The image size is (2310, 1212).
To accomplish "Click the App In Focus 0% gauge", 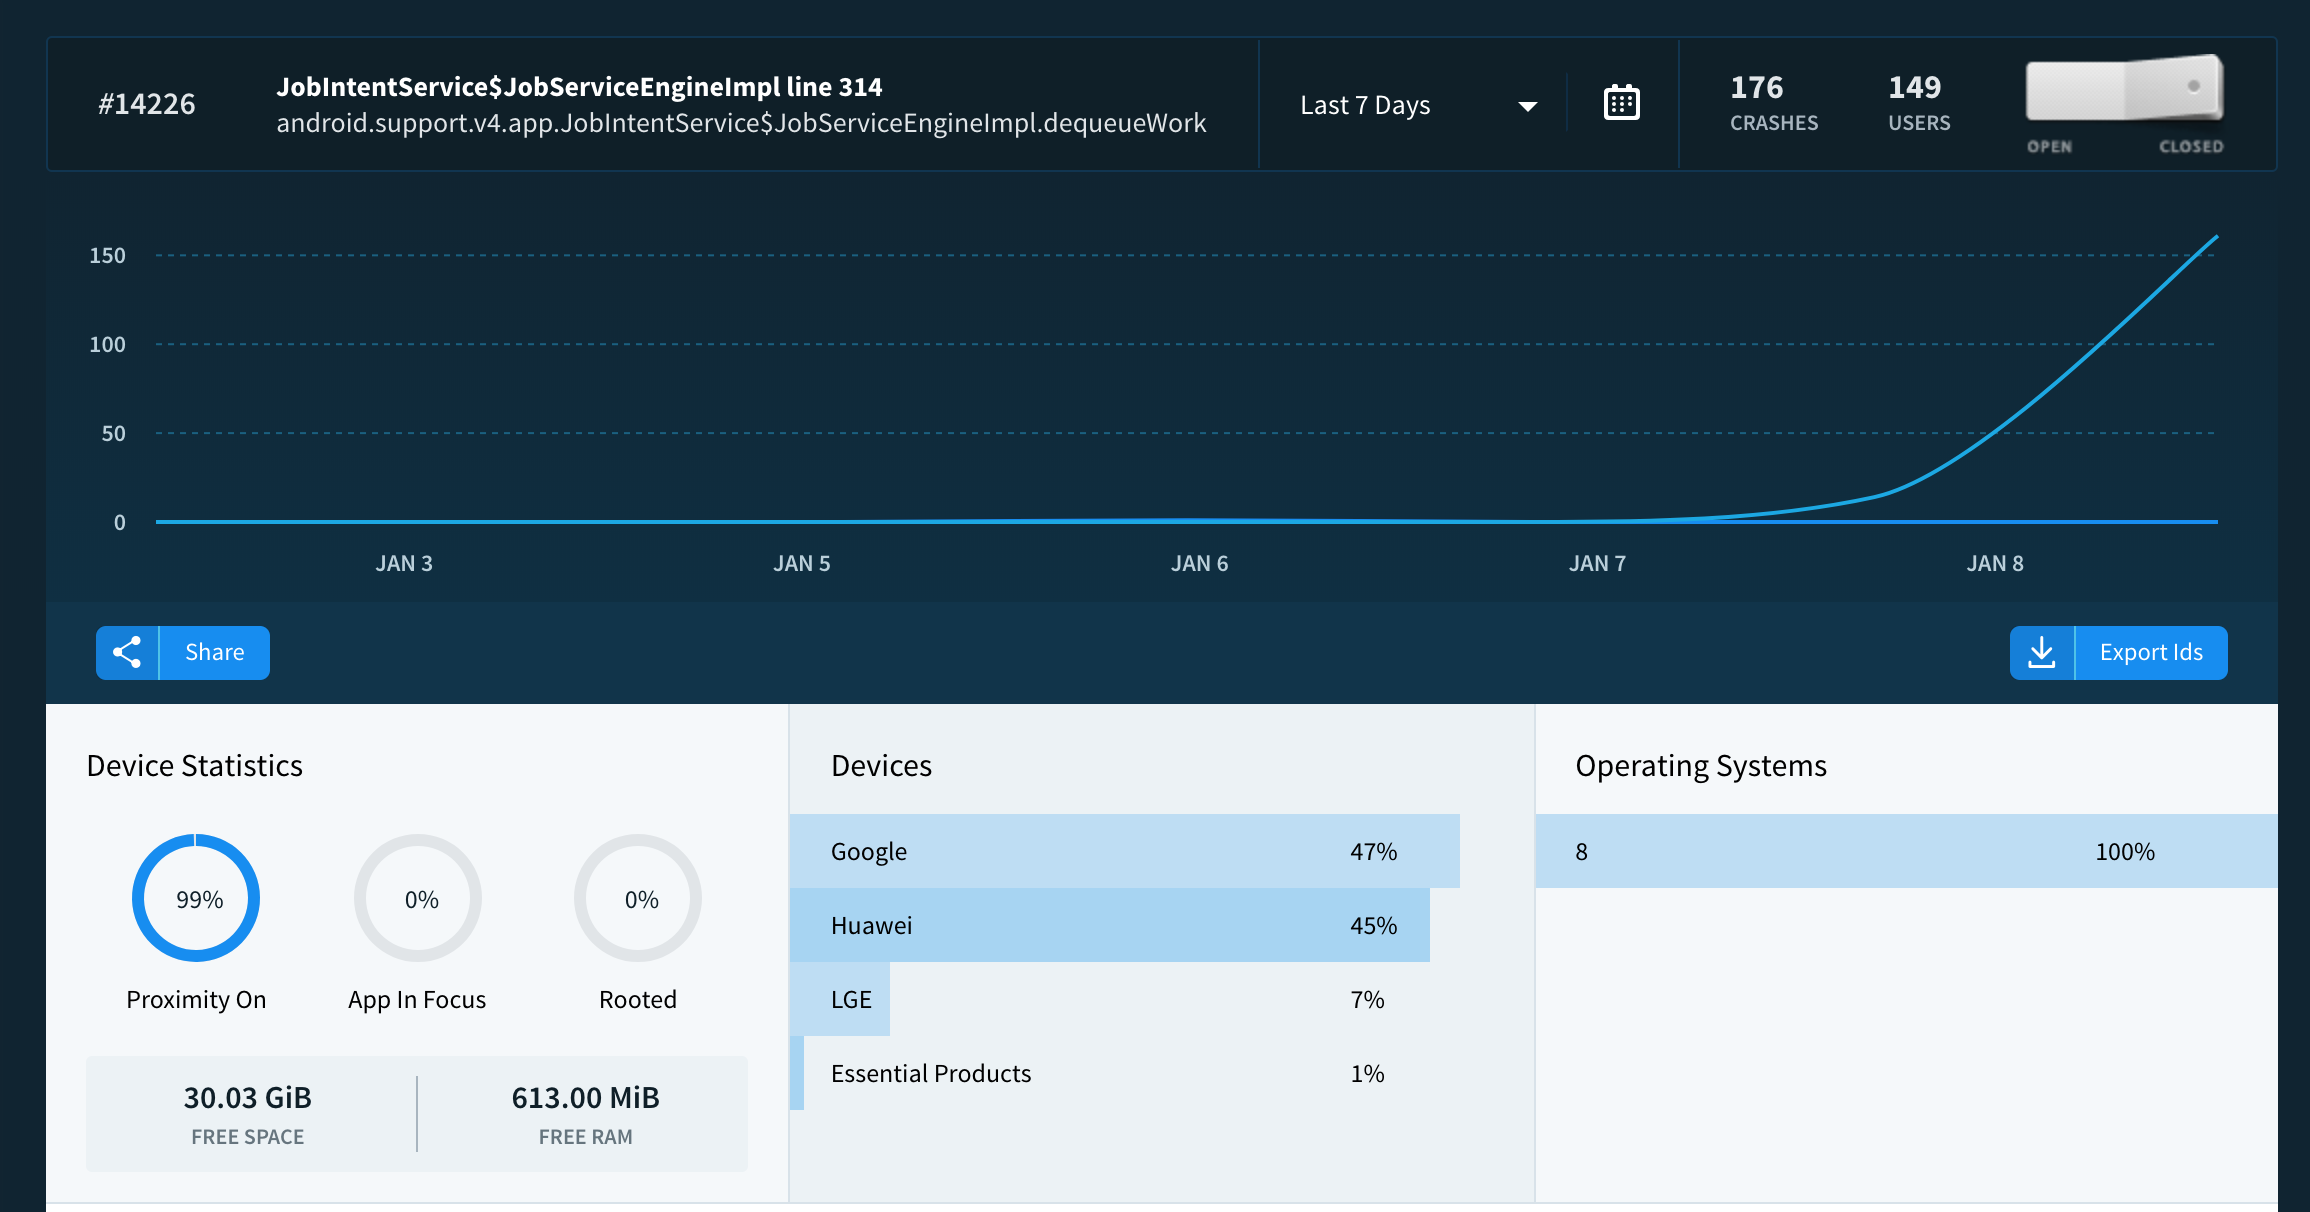I will pyautogui.click(x=418, y=898).
